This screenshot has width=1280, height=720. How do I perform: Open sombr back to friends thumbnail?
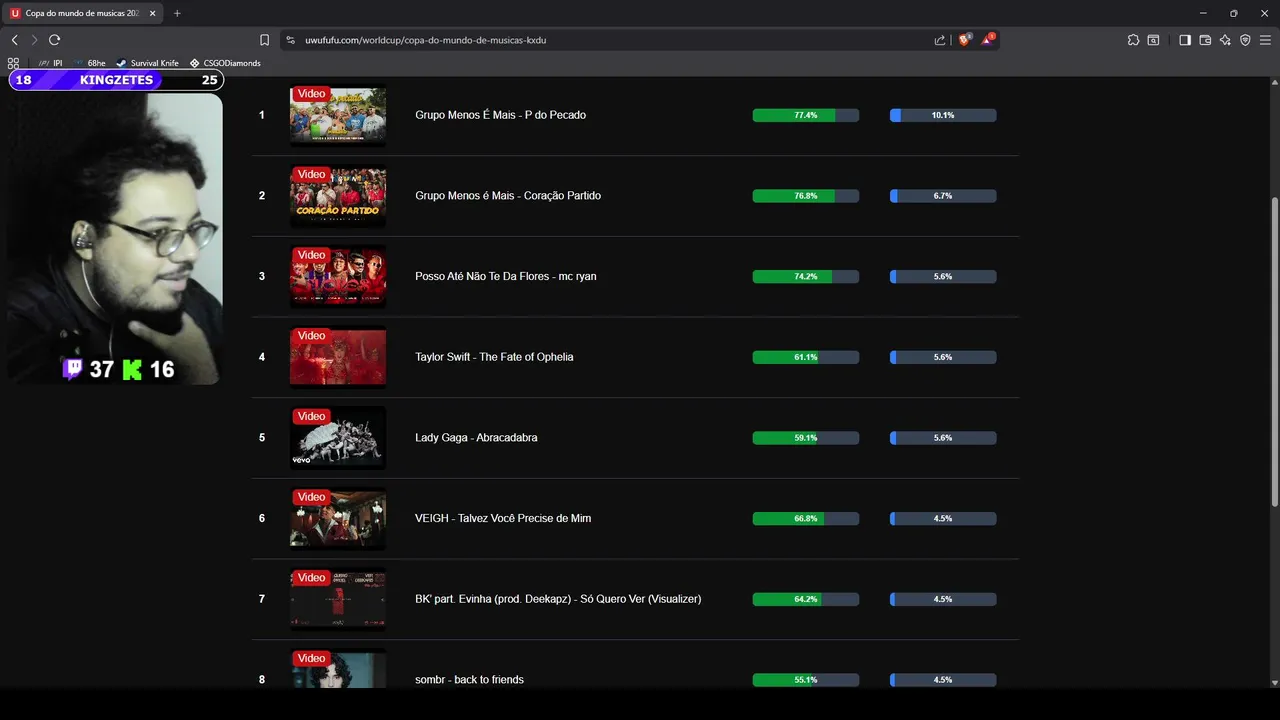338,668
